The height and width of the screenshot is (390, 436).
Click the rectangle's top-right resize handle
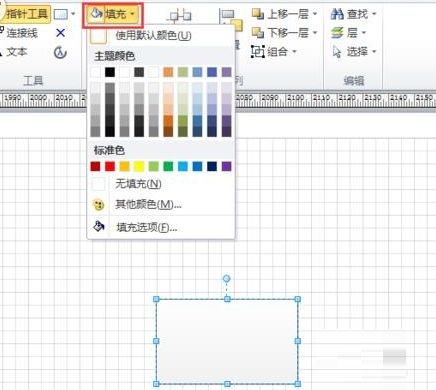click(298, 299)
